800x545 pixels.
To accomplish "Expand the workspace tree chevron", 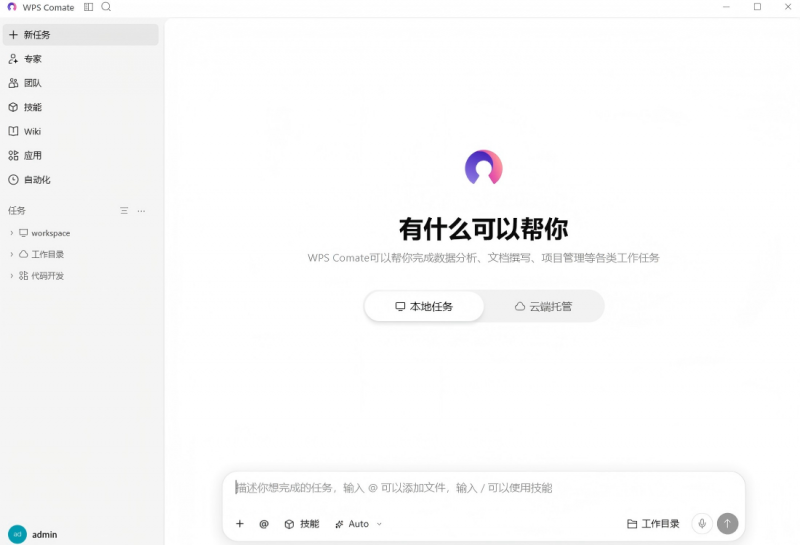I will 12,233.
